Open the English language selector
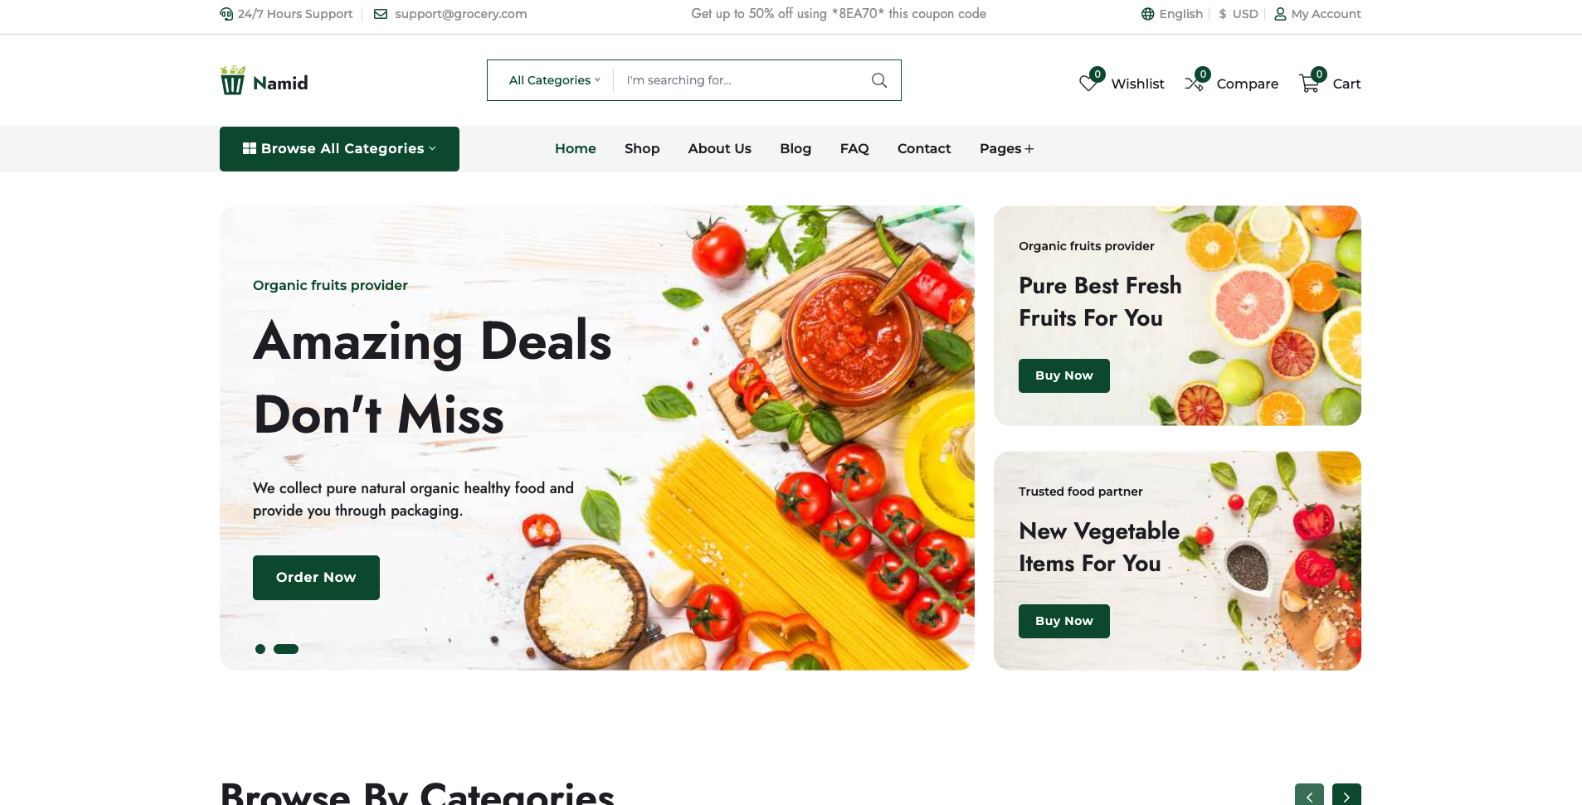1582x805 pixels. [x=1172, y=14]
